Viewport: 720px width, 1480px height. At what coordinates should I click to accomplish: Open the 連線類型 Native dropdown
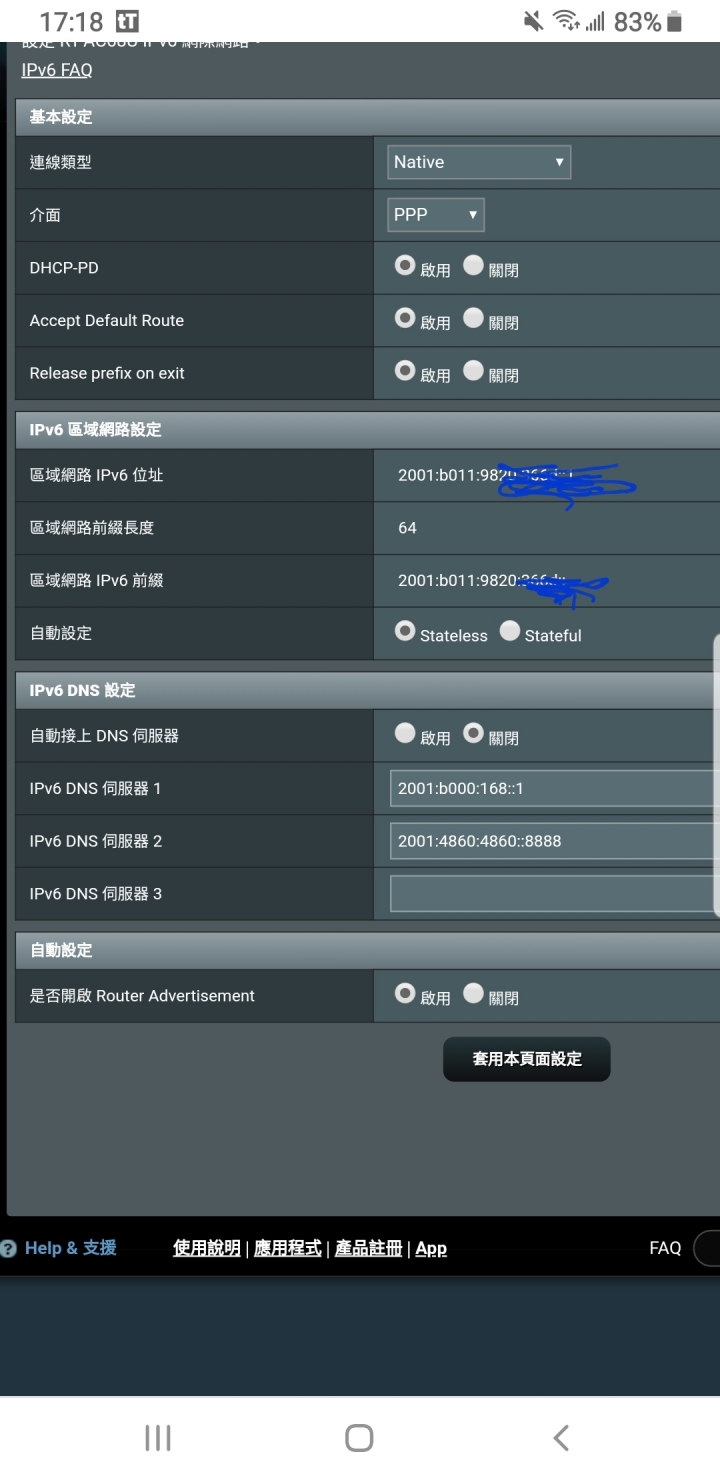click(479, 162)
